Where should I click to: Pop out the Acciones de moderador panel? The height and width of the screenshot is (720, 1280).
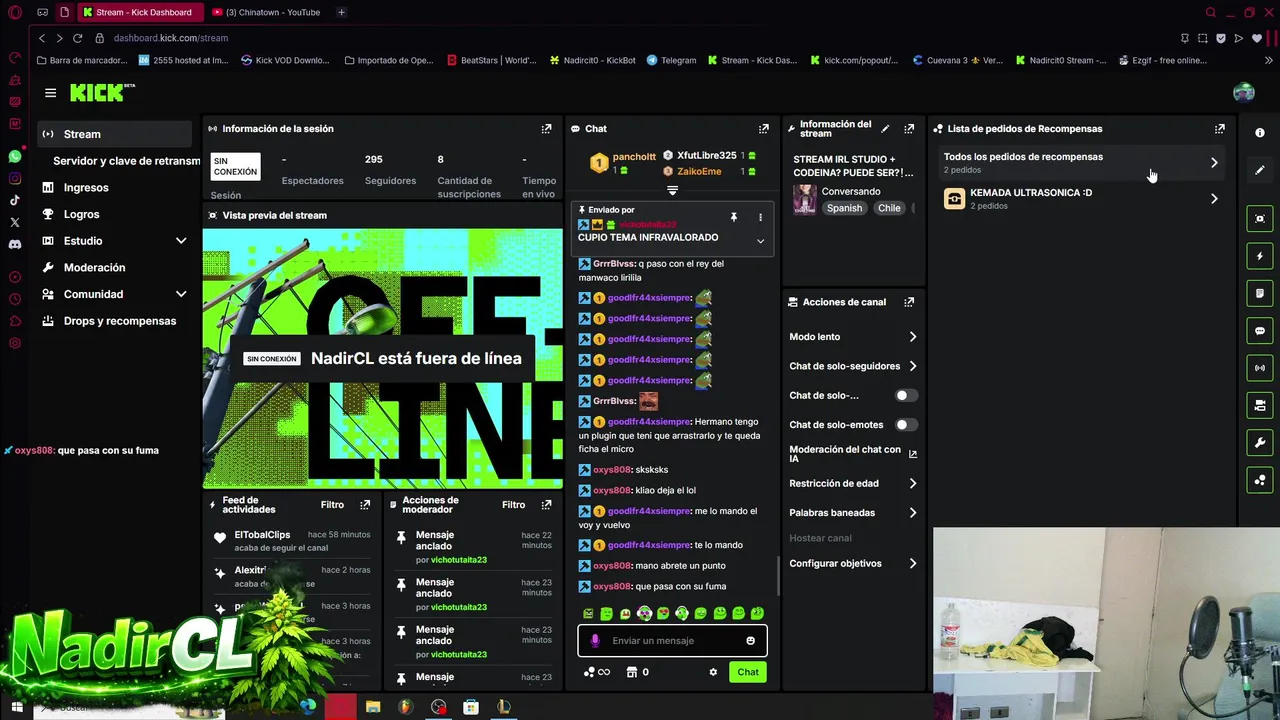(x=546, y=505)
